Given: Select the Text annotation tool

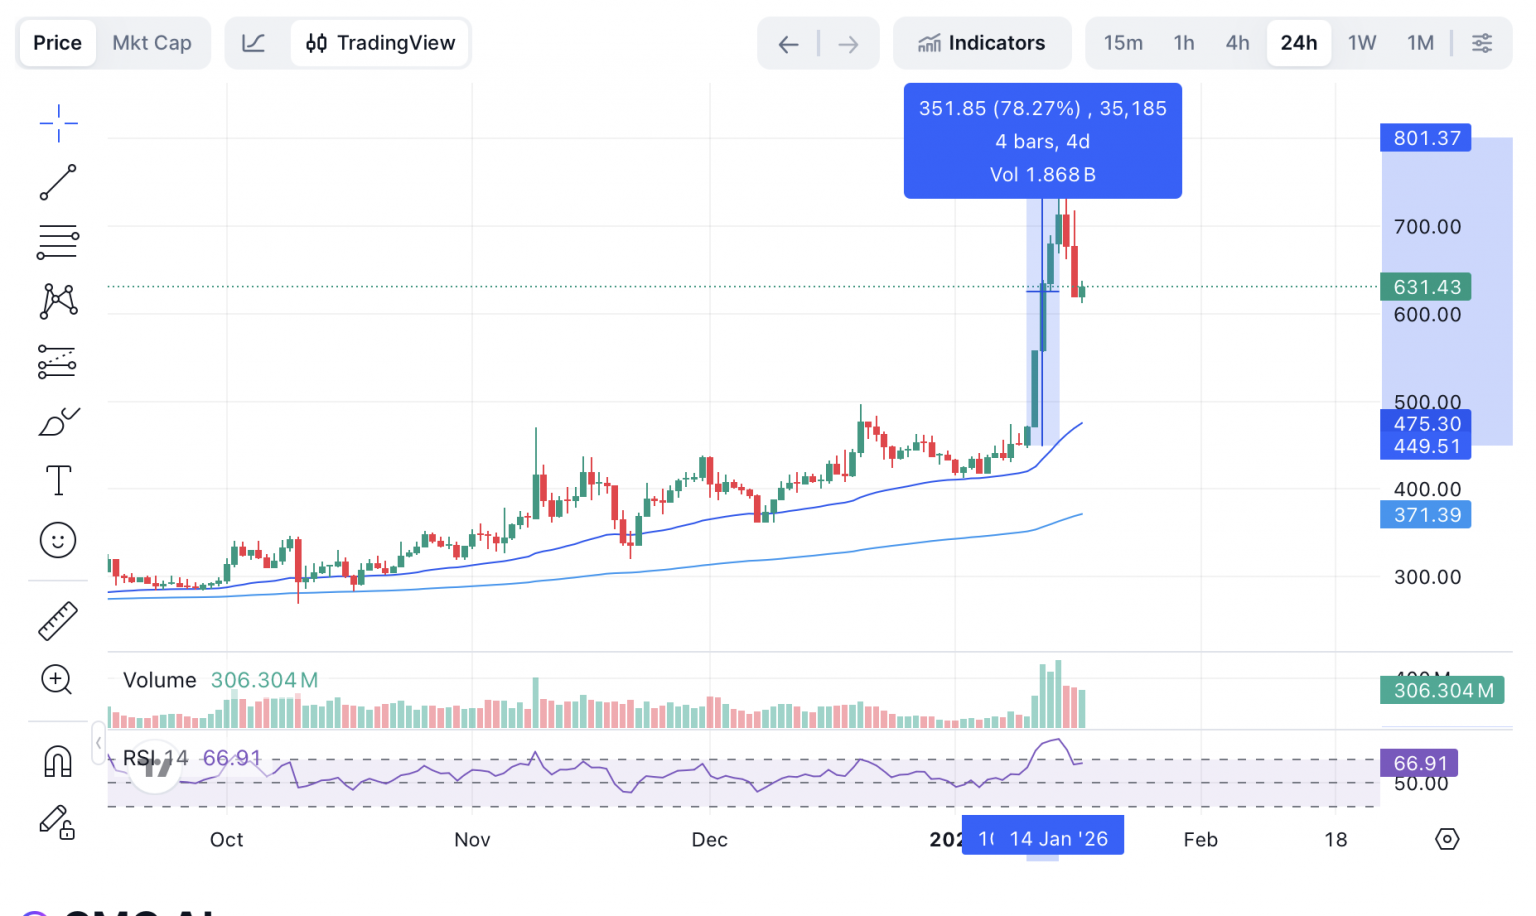Looking at the screenshot, I should tap(58, 481).
